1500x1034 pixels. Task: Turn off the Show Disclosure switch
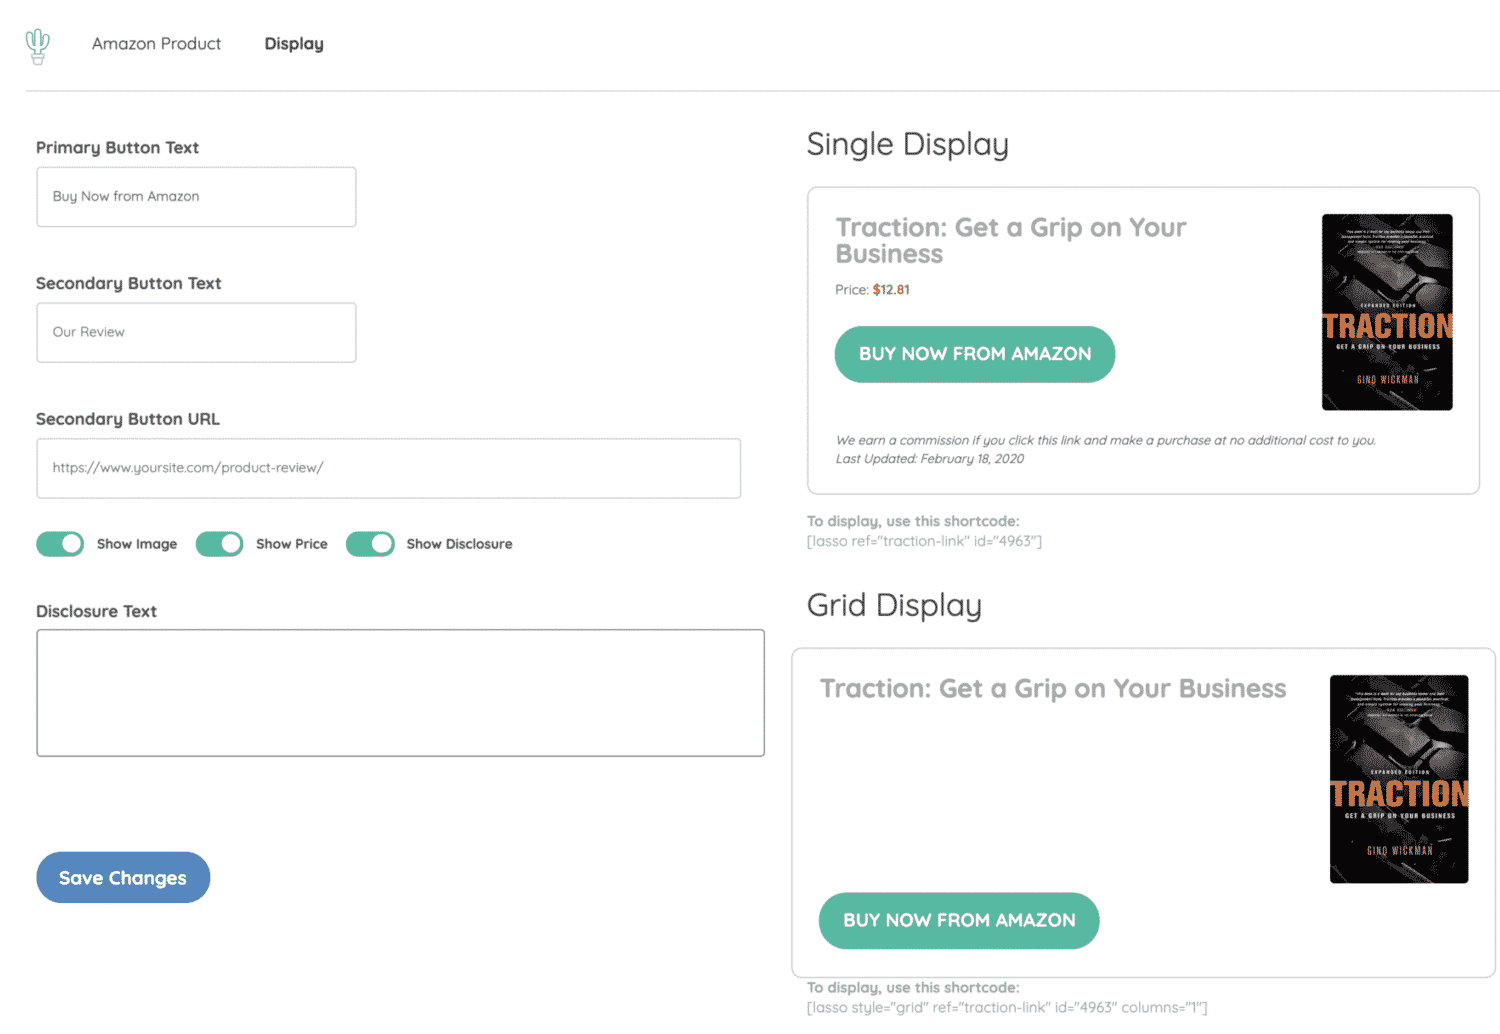(370, 544)
